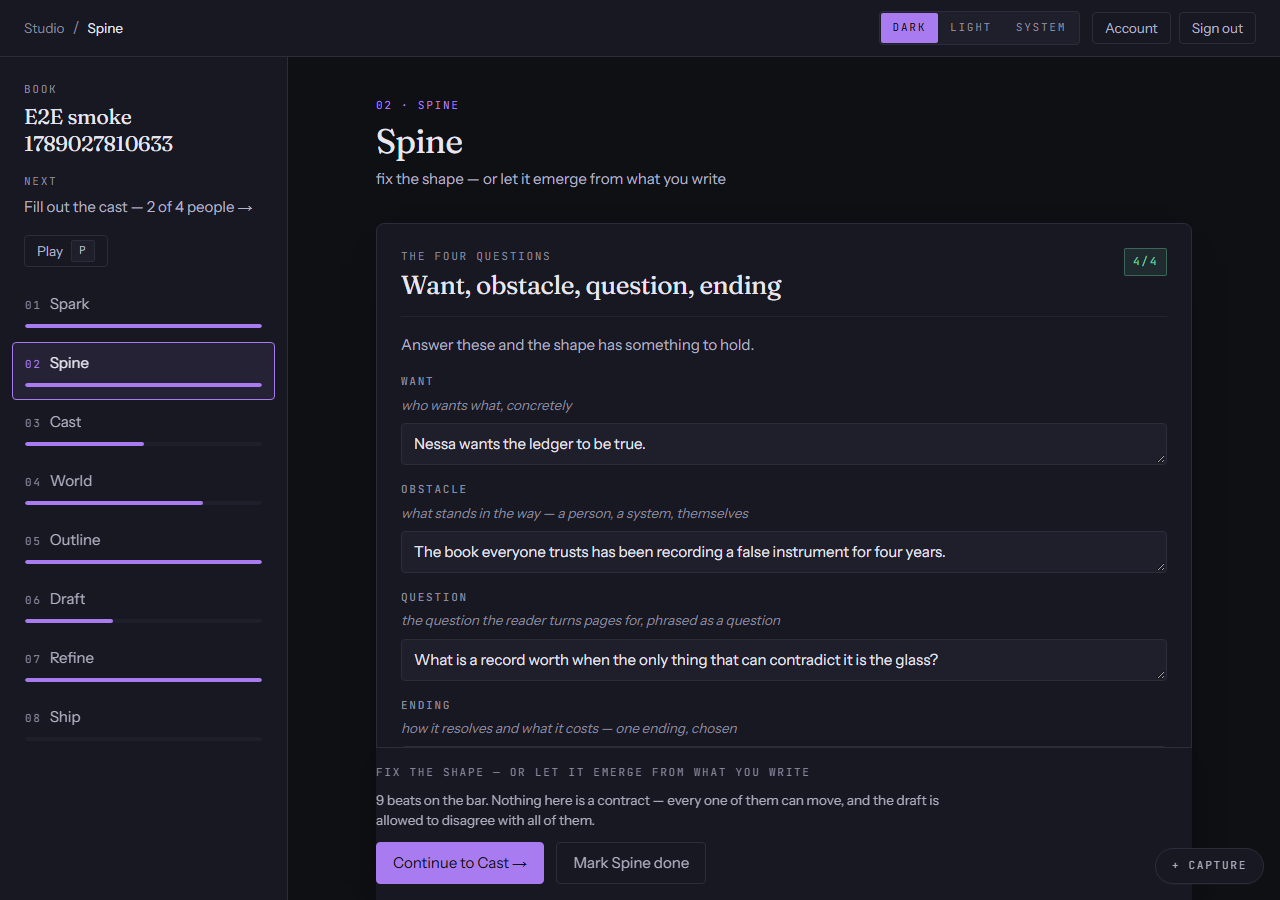
Task: Open the 06 Draft step
Action: click(143, 606)
